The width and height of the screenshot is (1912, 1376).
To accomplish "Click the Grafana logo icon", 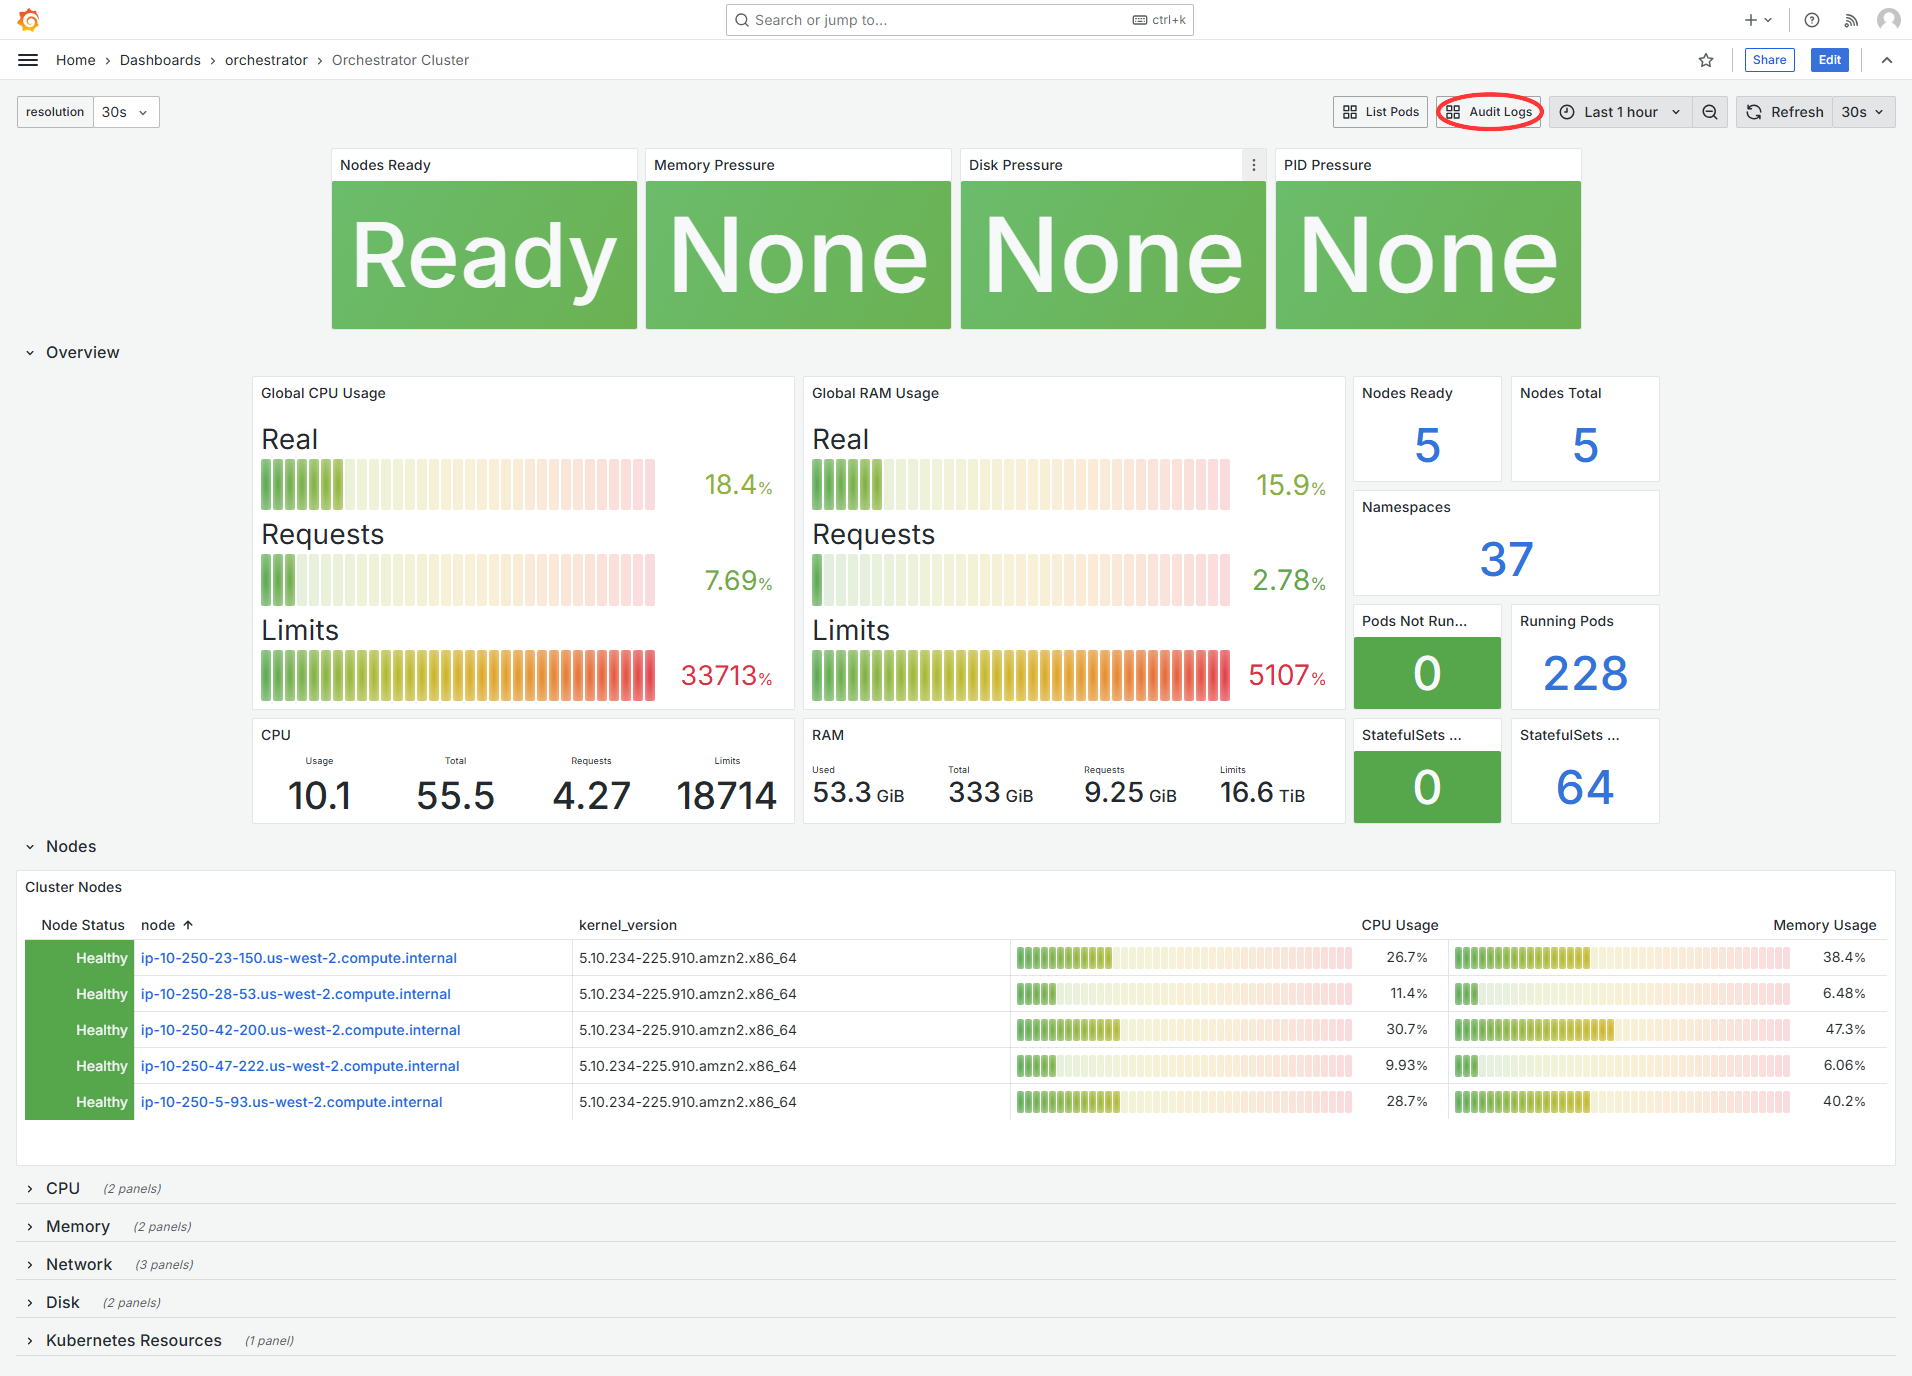I will pos(28,20).
